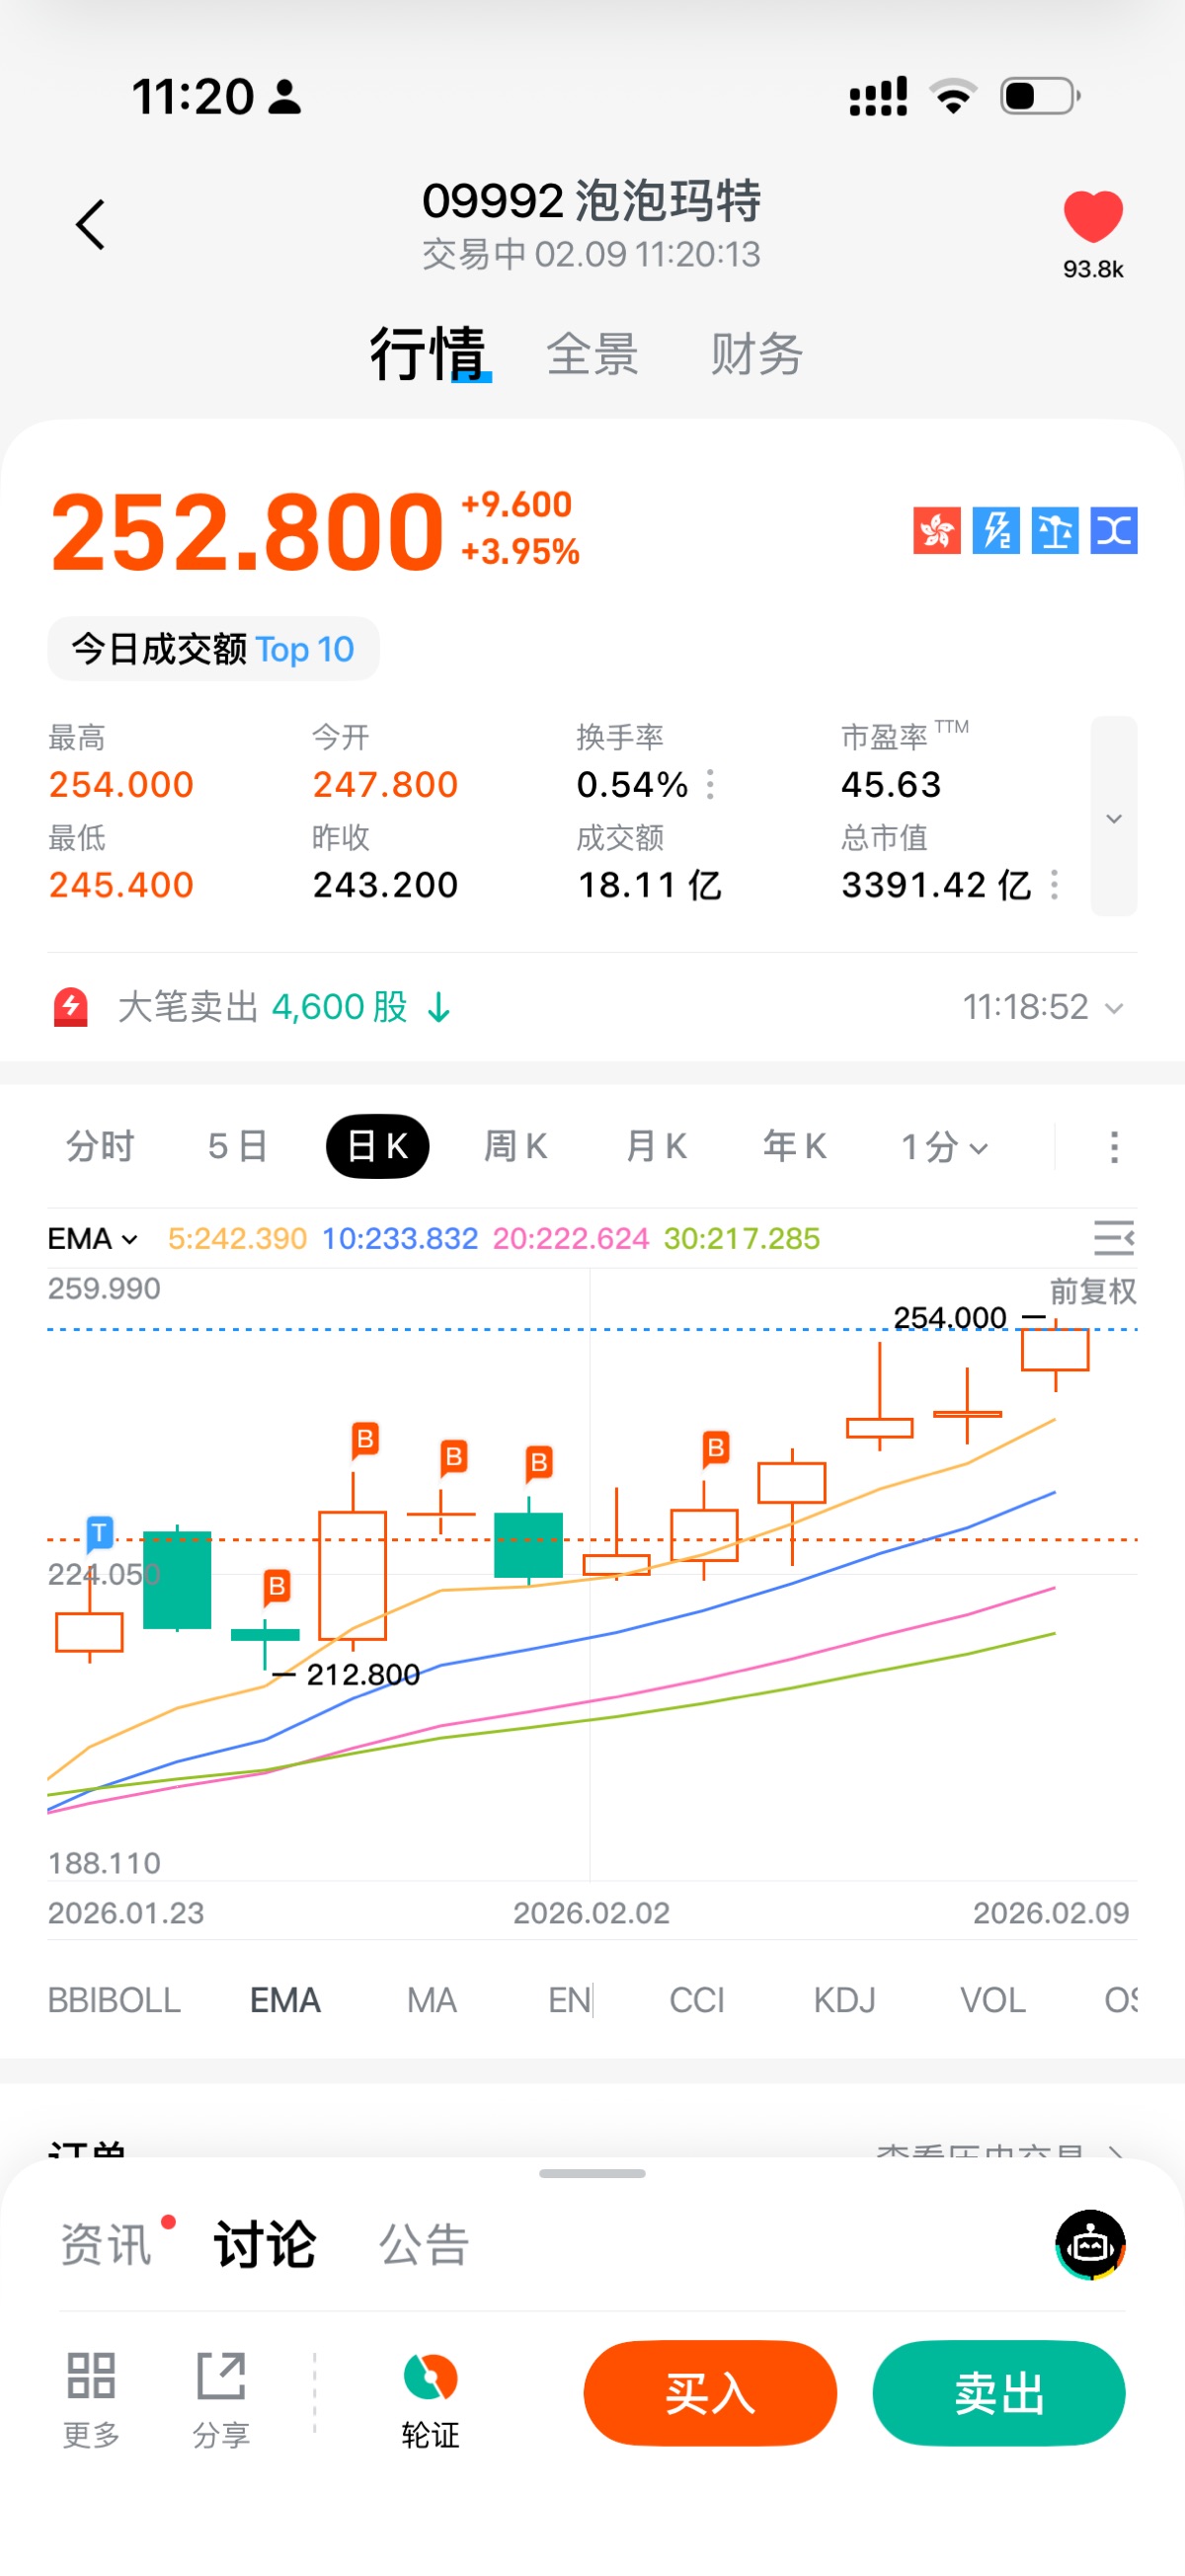Screen dimensions: 1185x2576
Task: Tap the red large-trade alert icon
Action: (x=71, y=1007)
